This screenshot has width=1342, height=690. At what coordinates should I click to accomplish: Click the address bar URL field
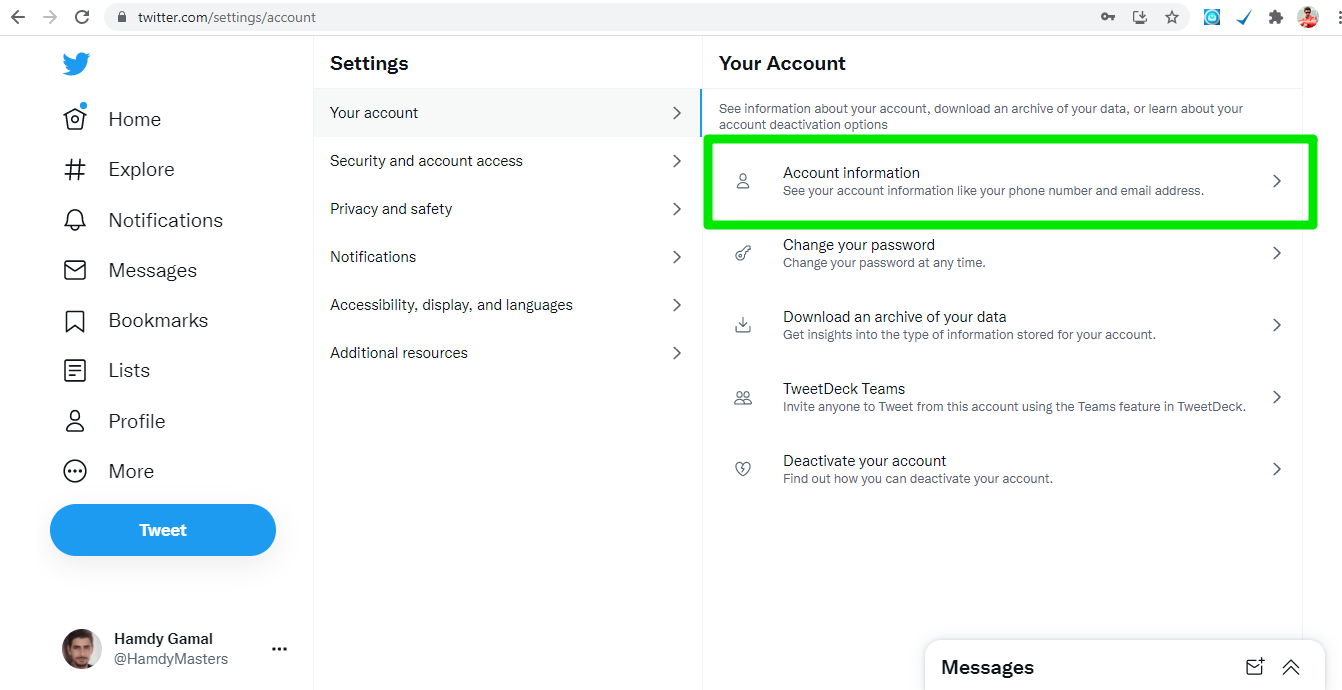600,17
